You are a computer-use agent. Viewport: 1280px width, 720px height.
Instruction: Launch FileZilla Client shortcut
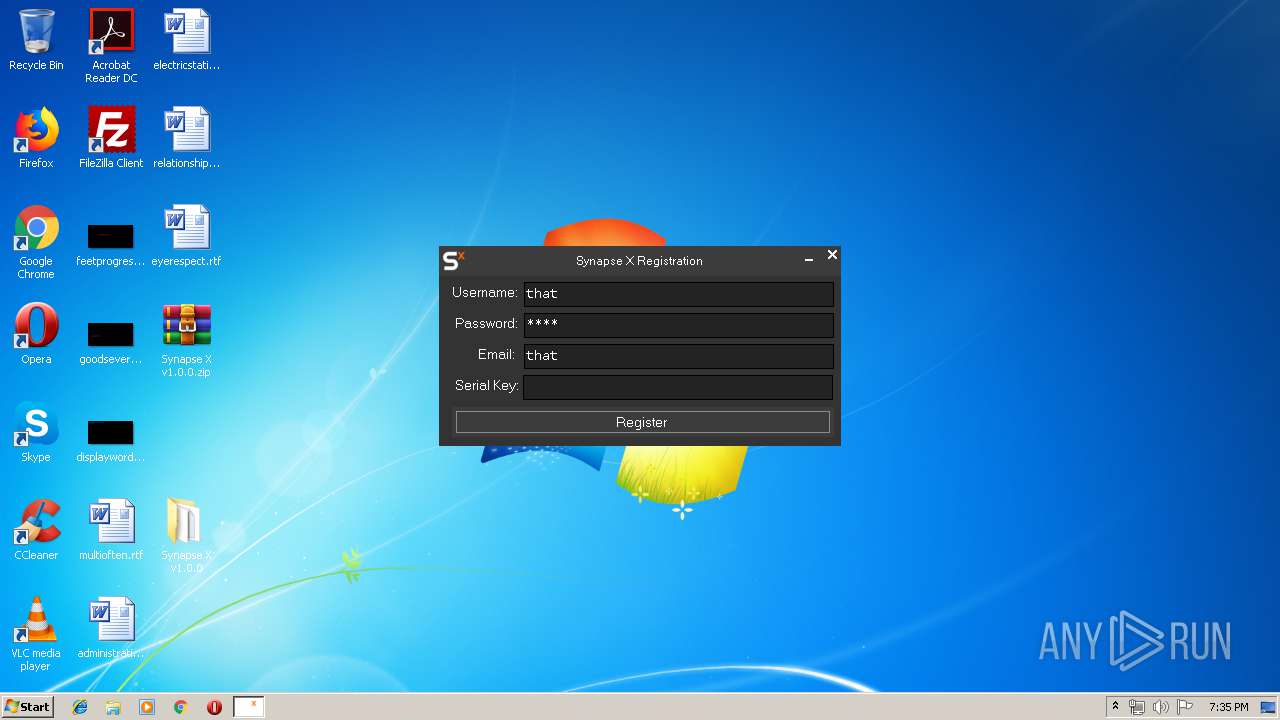point(111,138)
